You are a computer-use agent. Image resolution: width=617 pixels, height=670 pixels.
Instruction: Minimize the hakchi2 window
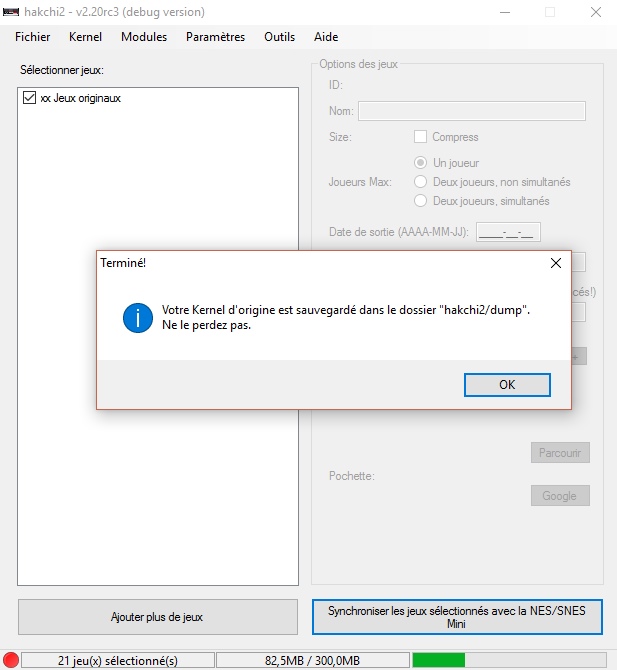coord(505,12)
